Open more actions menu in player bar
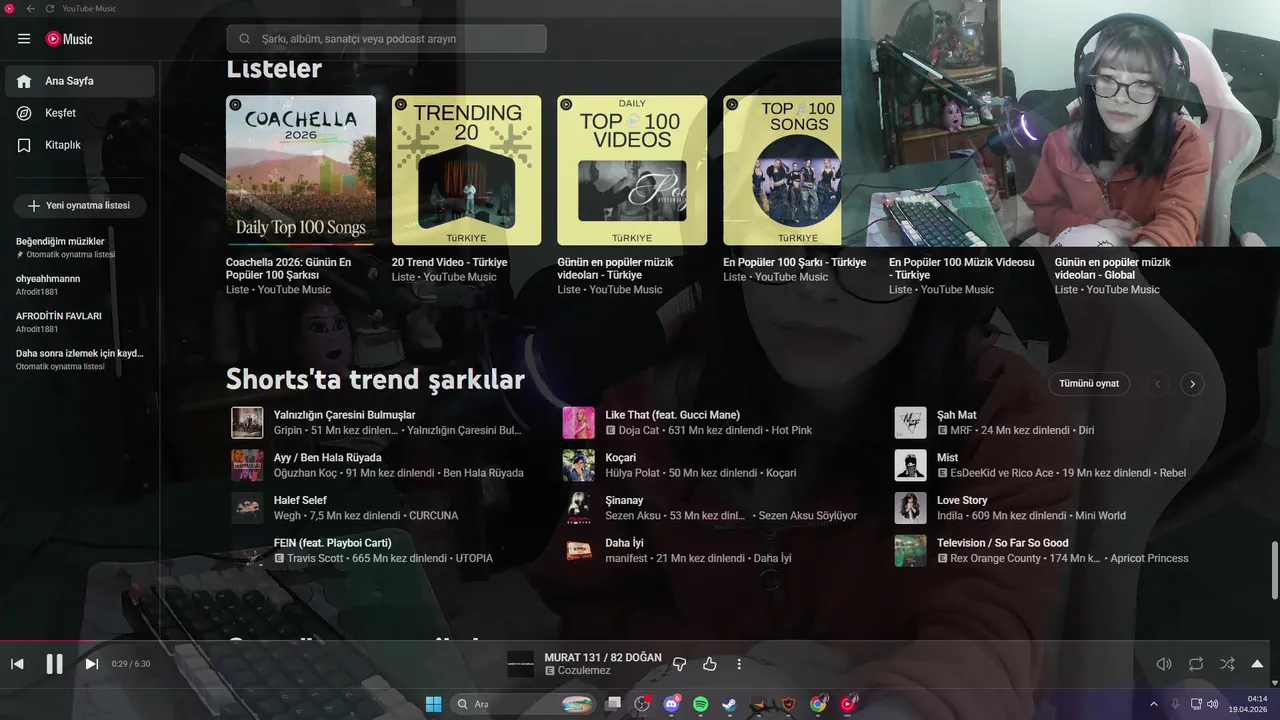 coord(739,664)
